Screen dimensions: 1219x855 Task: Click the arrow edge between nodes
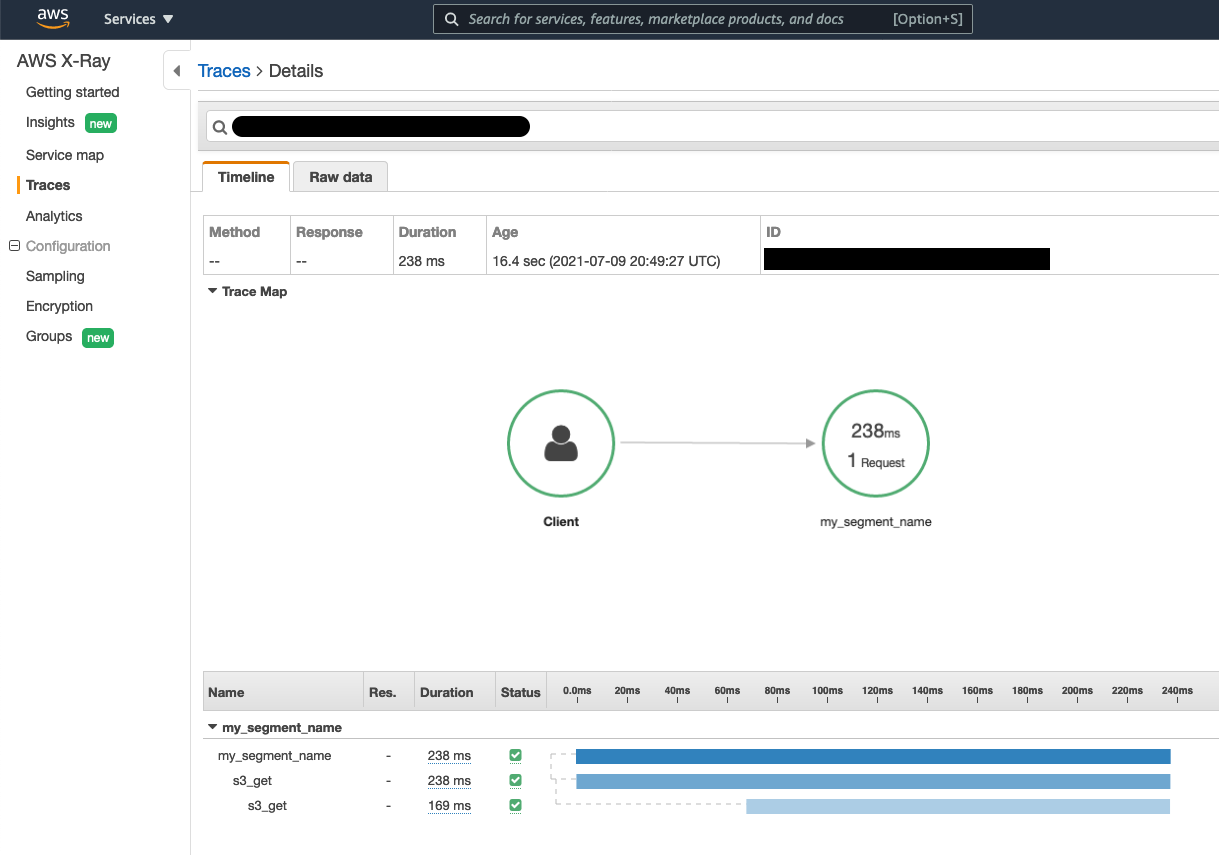click(718, 443)
